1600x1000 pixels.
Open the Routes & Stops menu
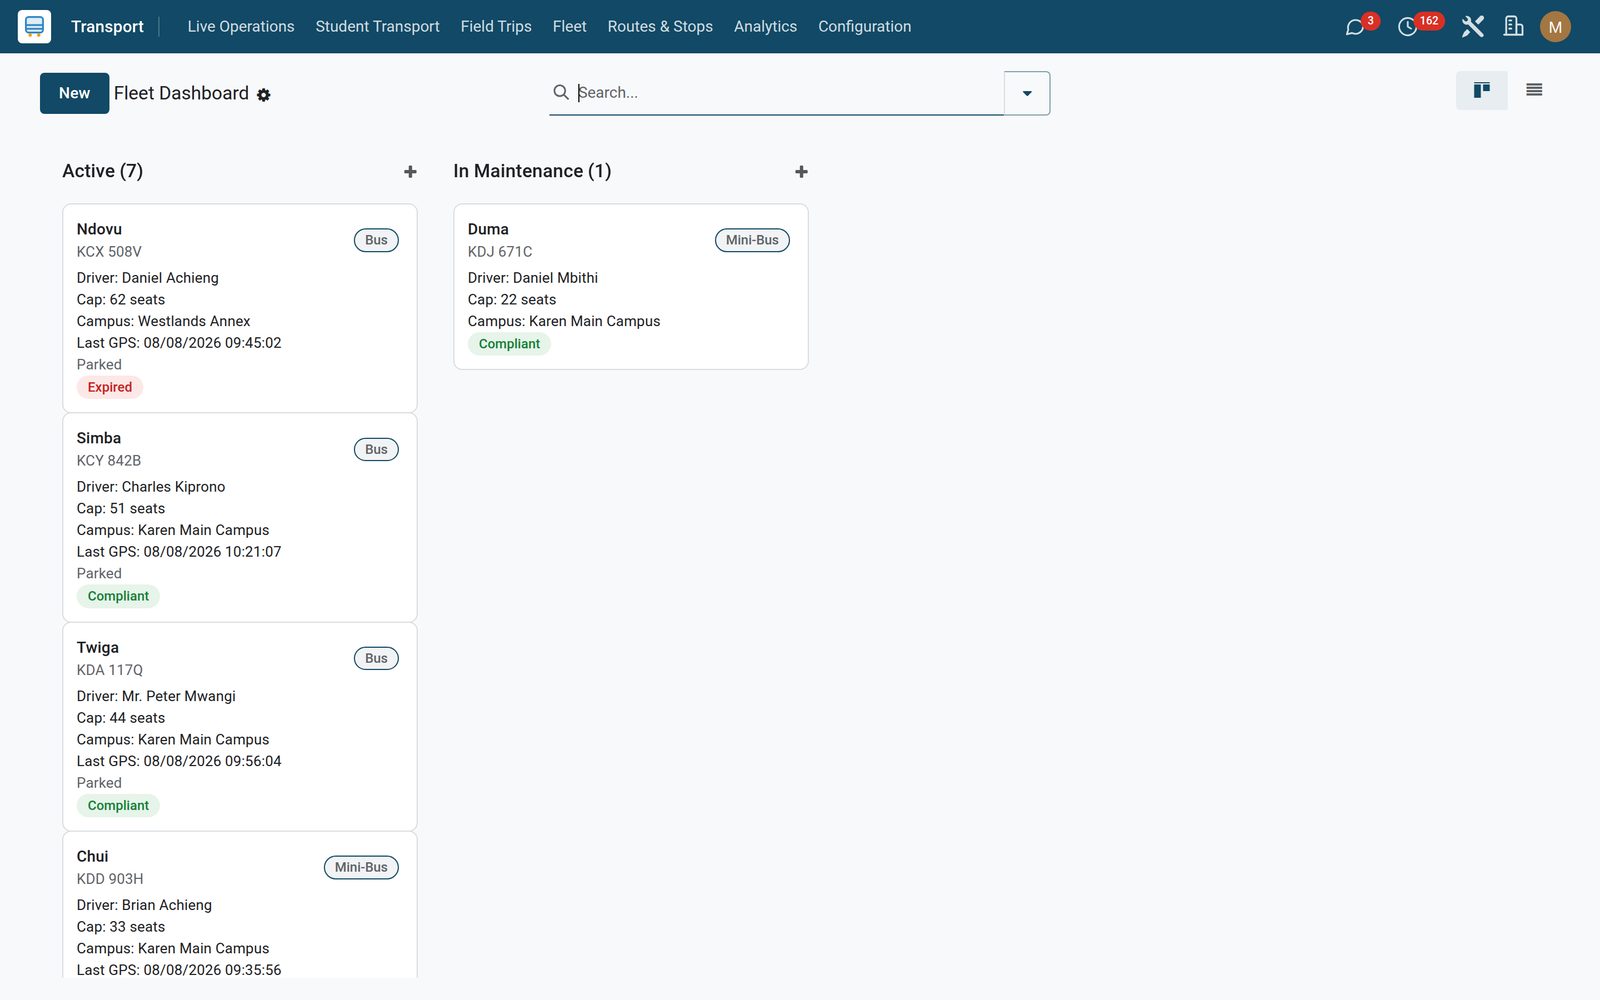(660, 27)
